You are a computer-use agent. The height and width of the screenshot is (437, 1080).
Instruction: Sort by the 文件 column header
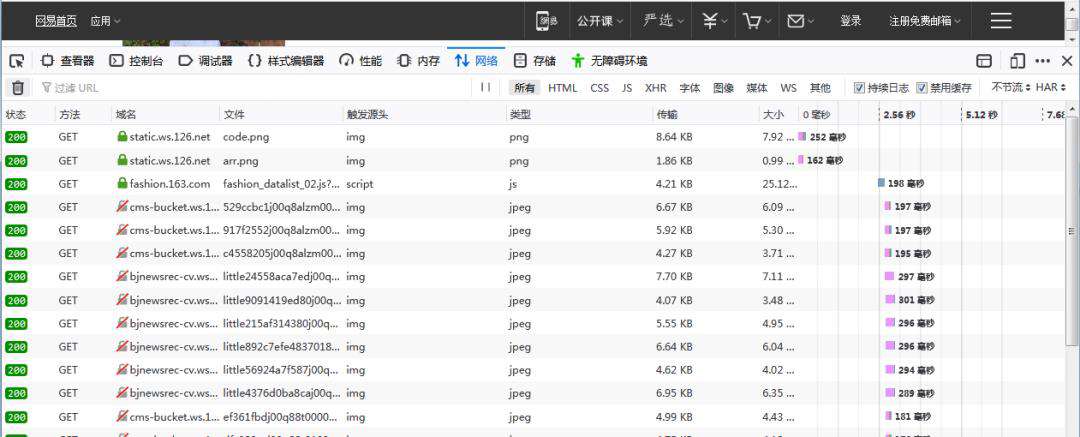pyautogui.click(x=281, y=114)
